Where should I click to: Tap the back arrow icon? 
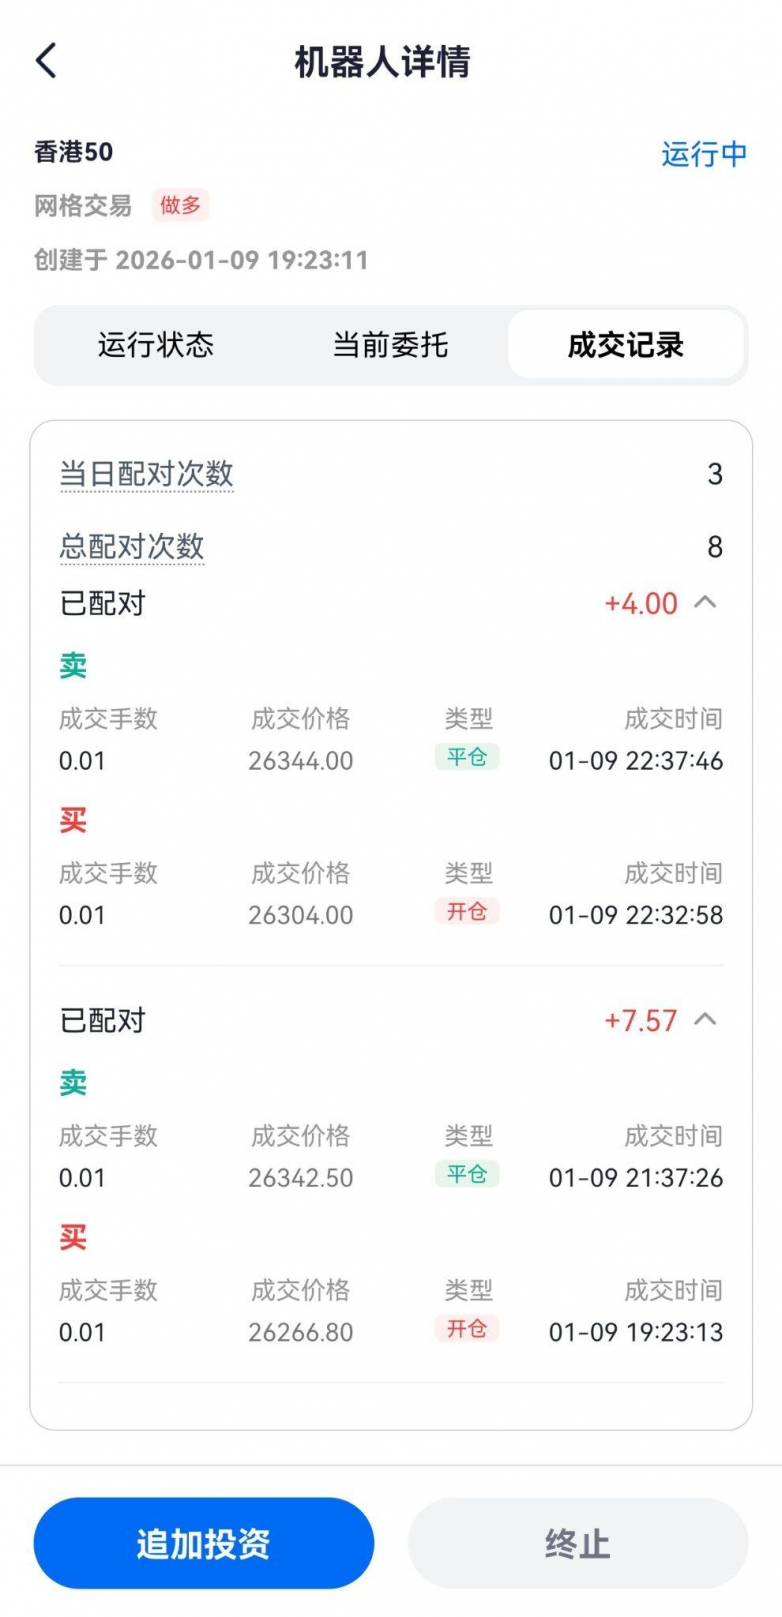click(47, 61)
